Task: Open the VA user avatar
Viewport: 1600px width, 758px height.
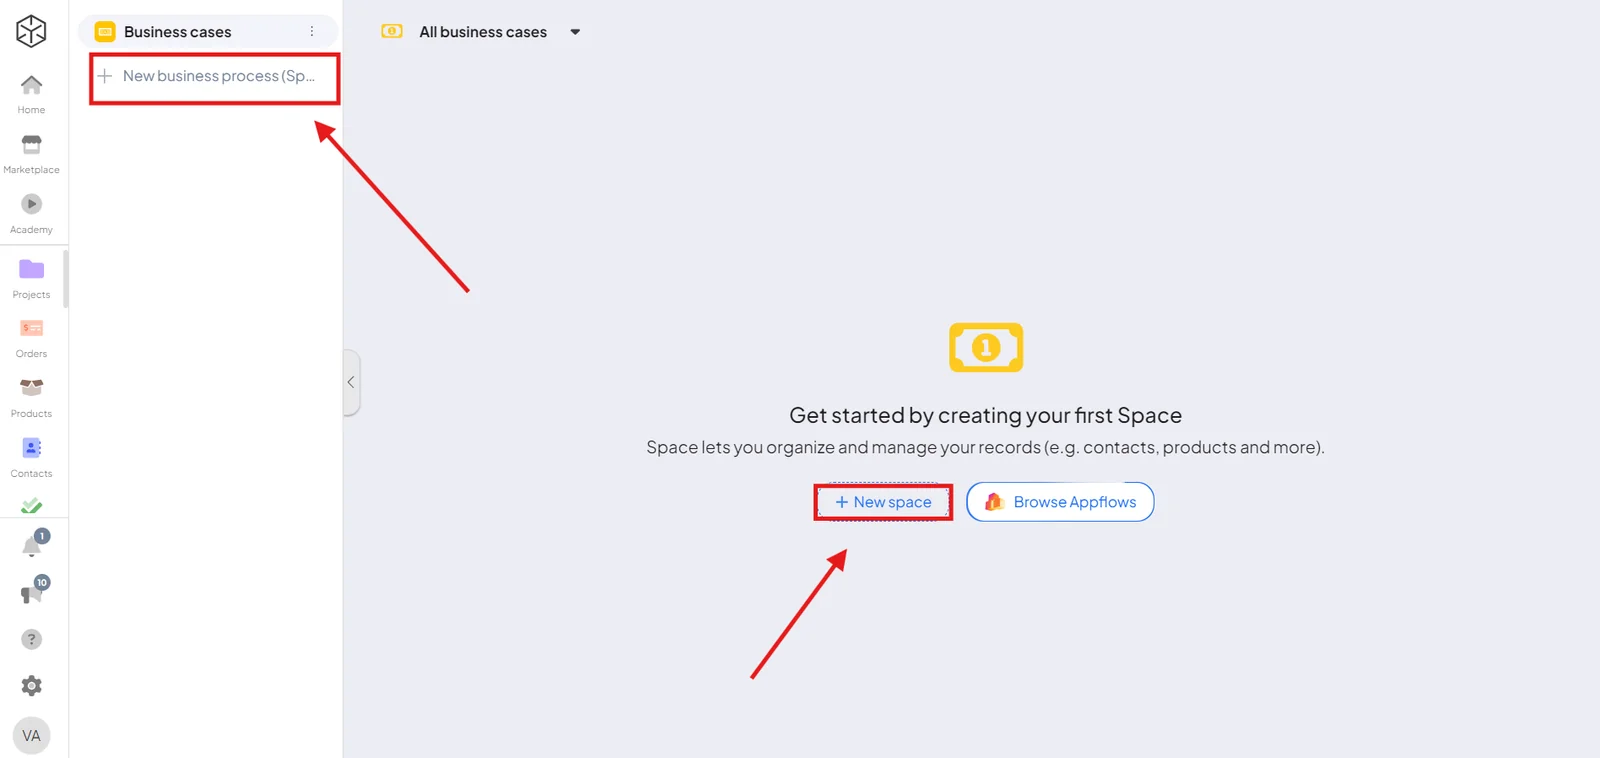Action: coord(31,736)
